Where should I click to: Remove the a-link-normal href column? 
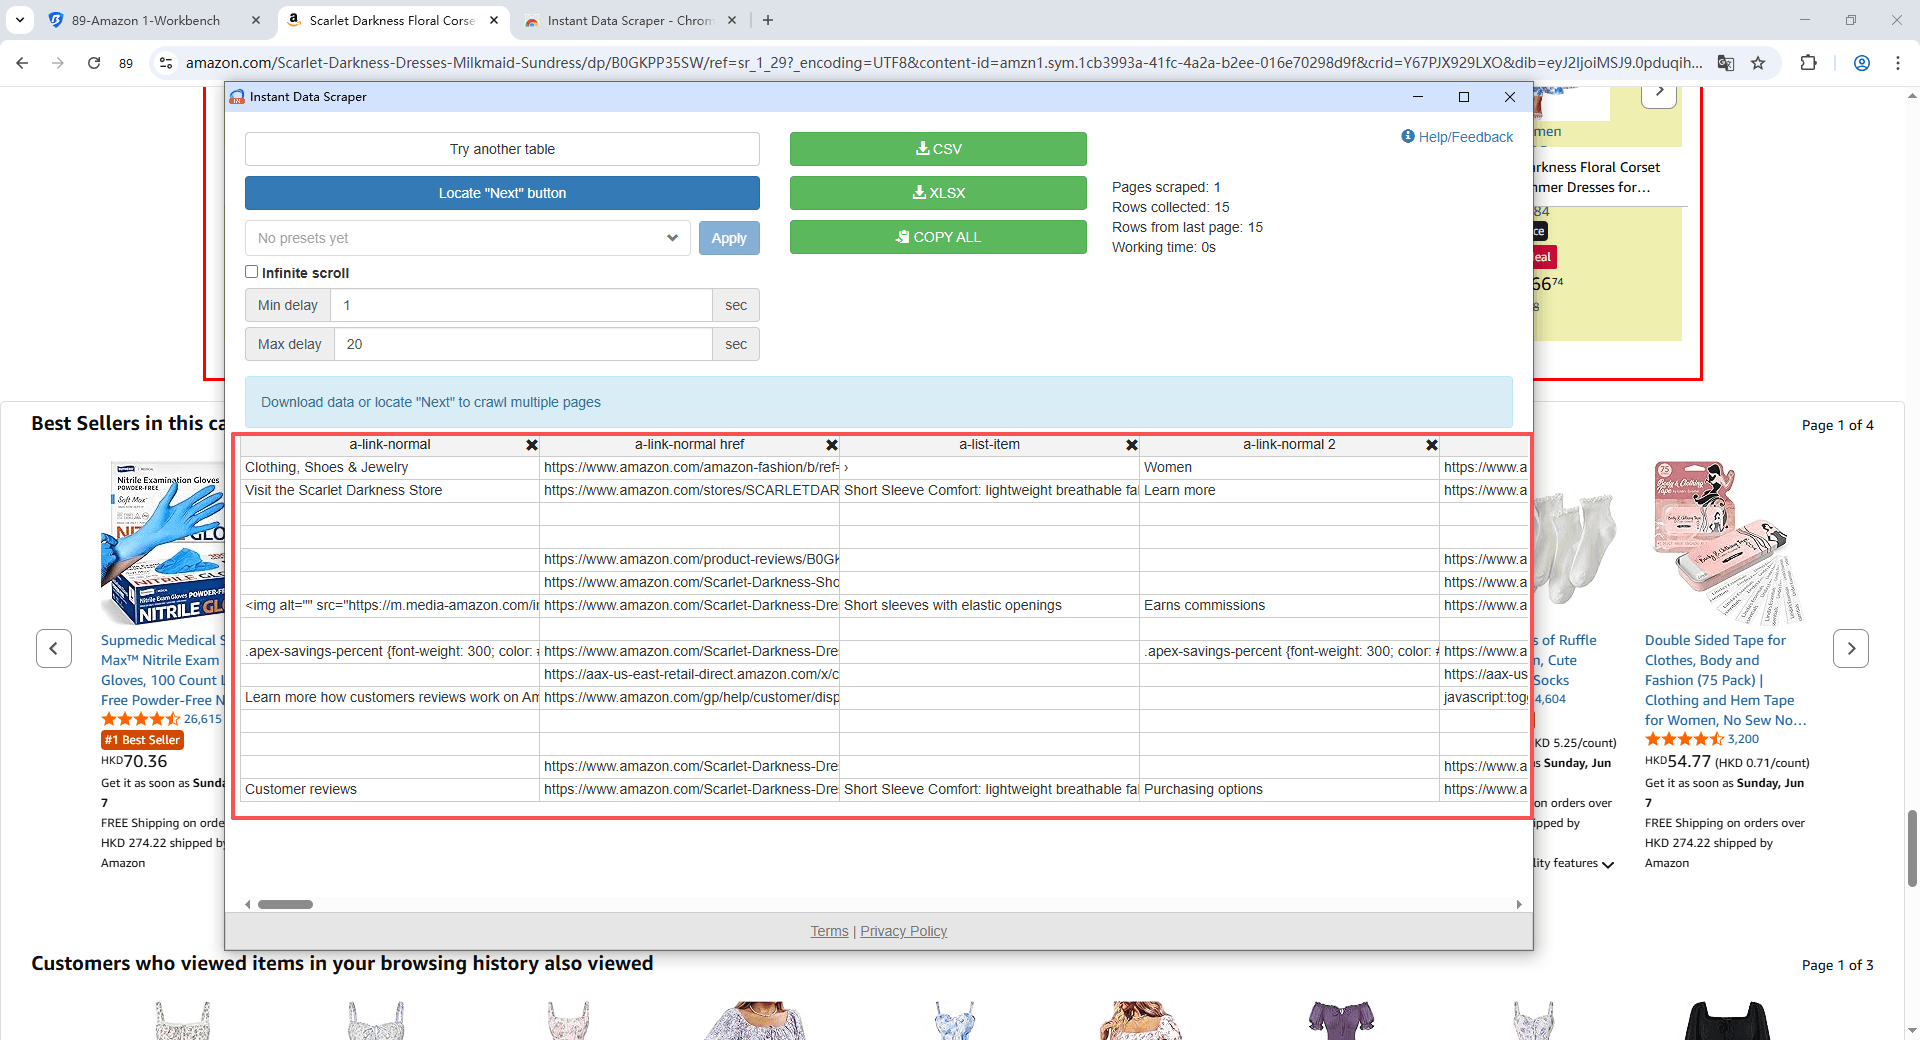click(832, 445)
